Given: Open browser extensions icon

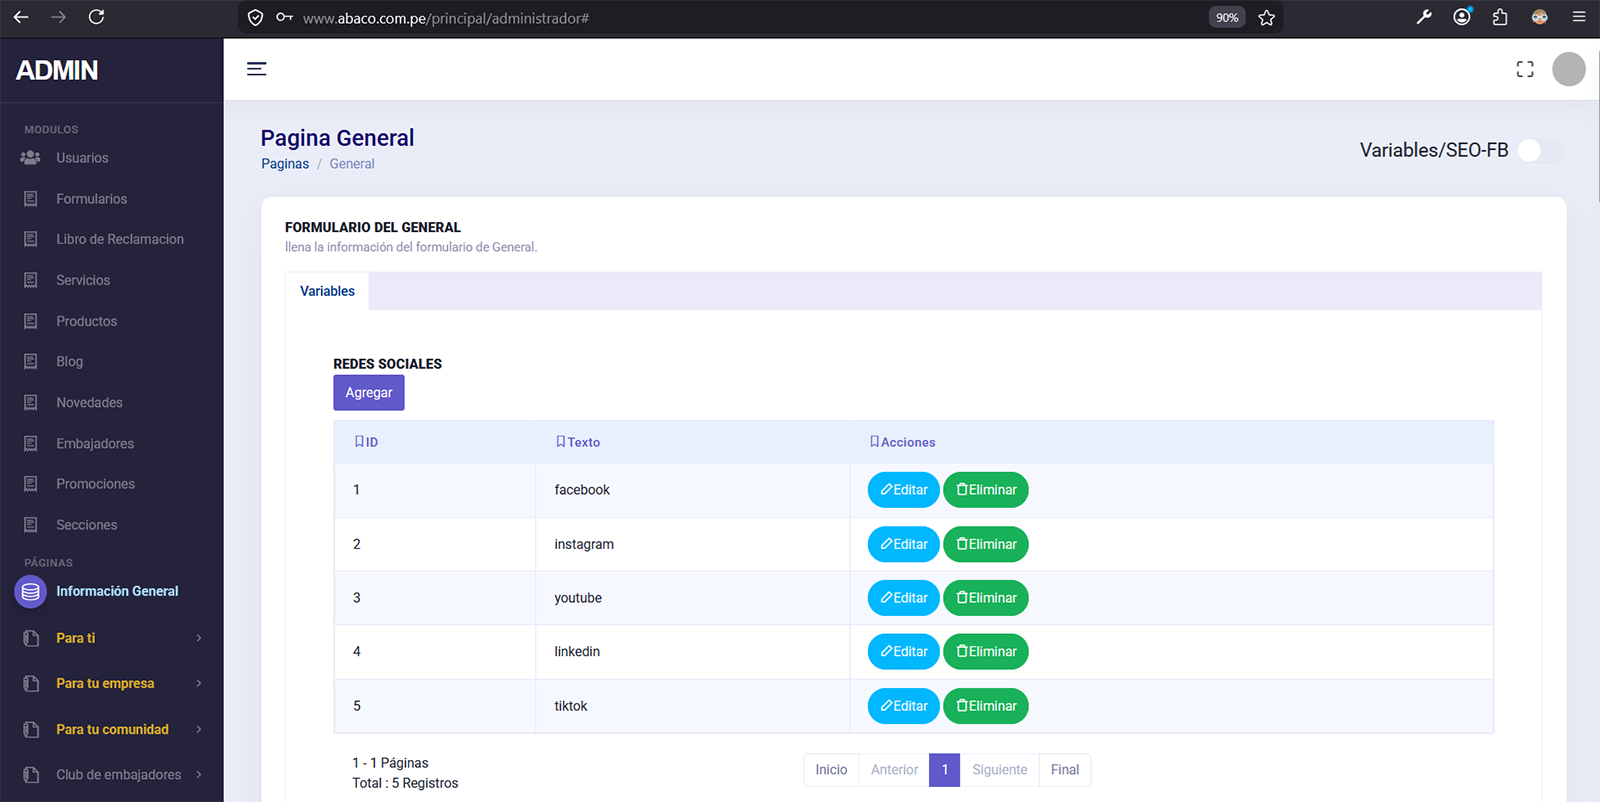Looking at the screenshot, I should click(x=1500, y=17).
